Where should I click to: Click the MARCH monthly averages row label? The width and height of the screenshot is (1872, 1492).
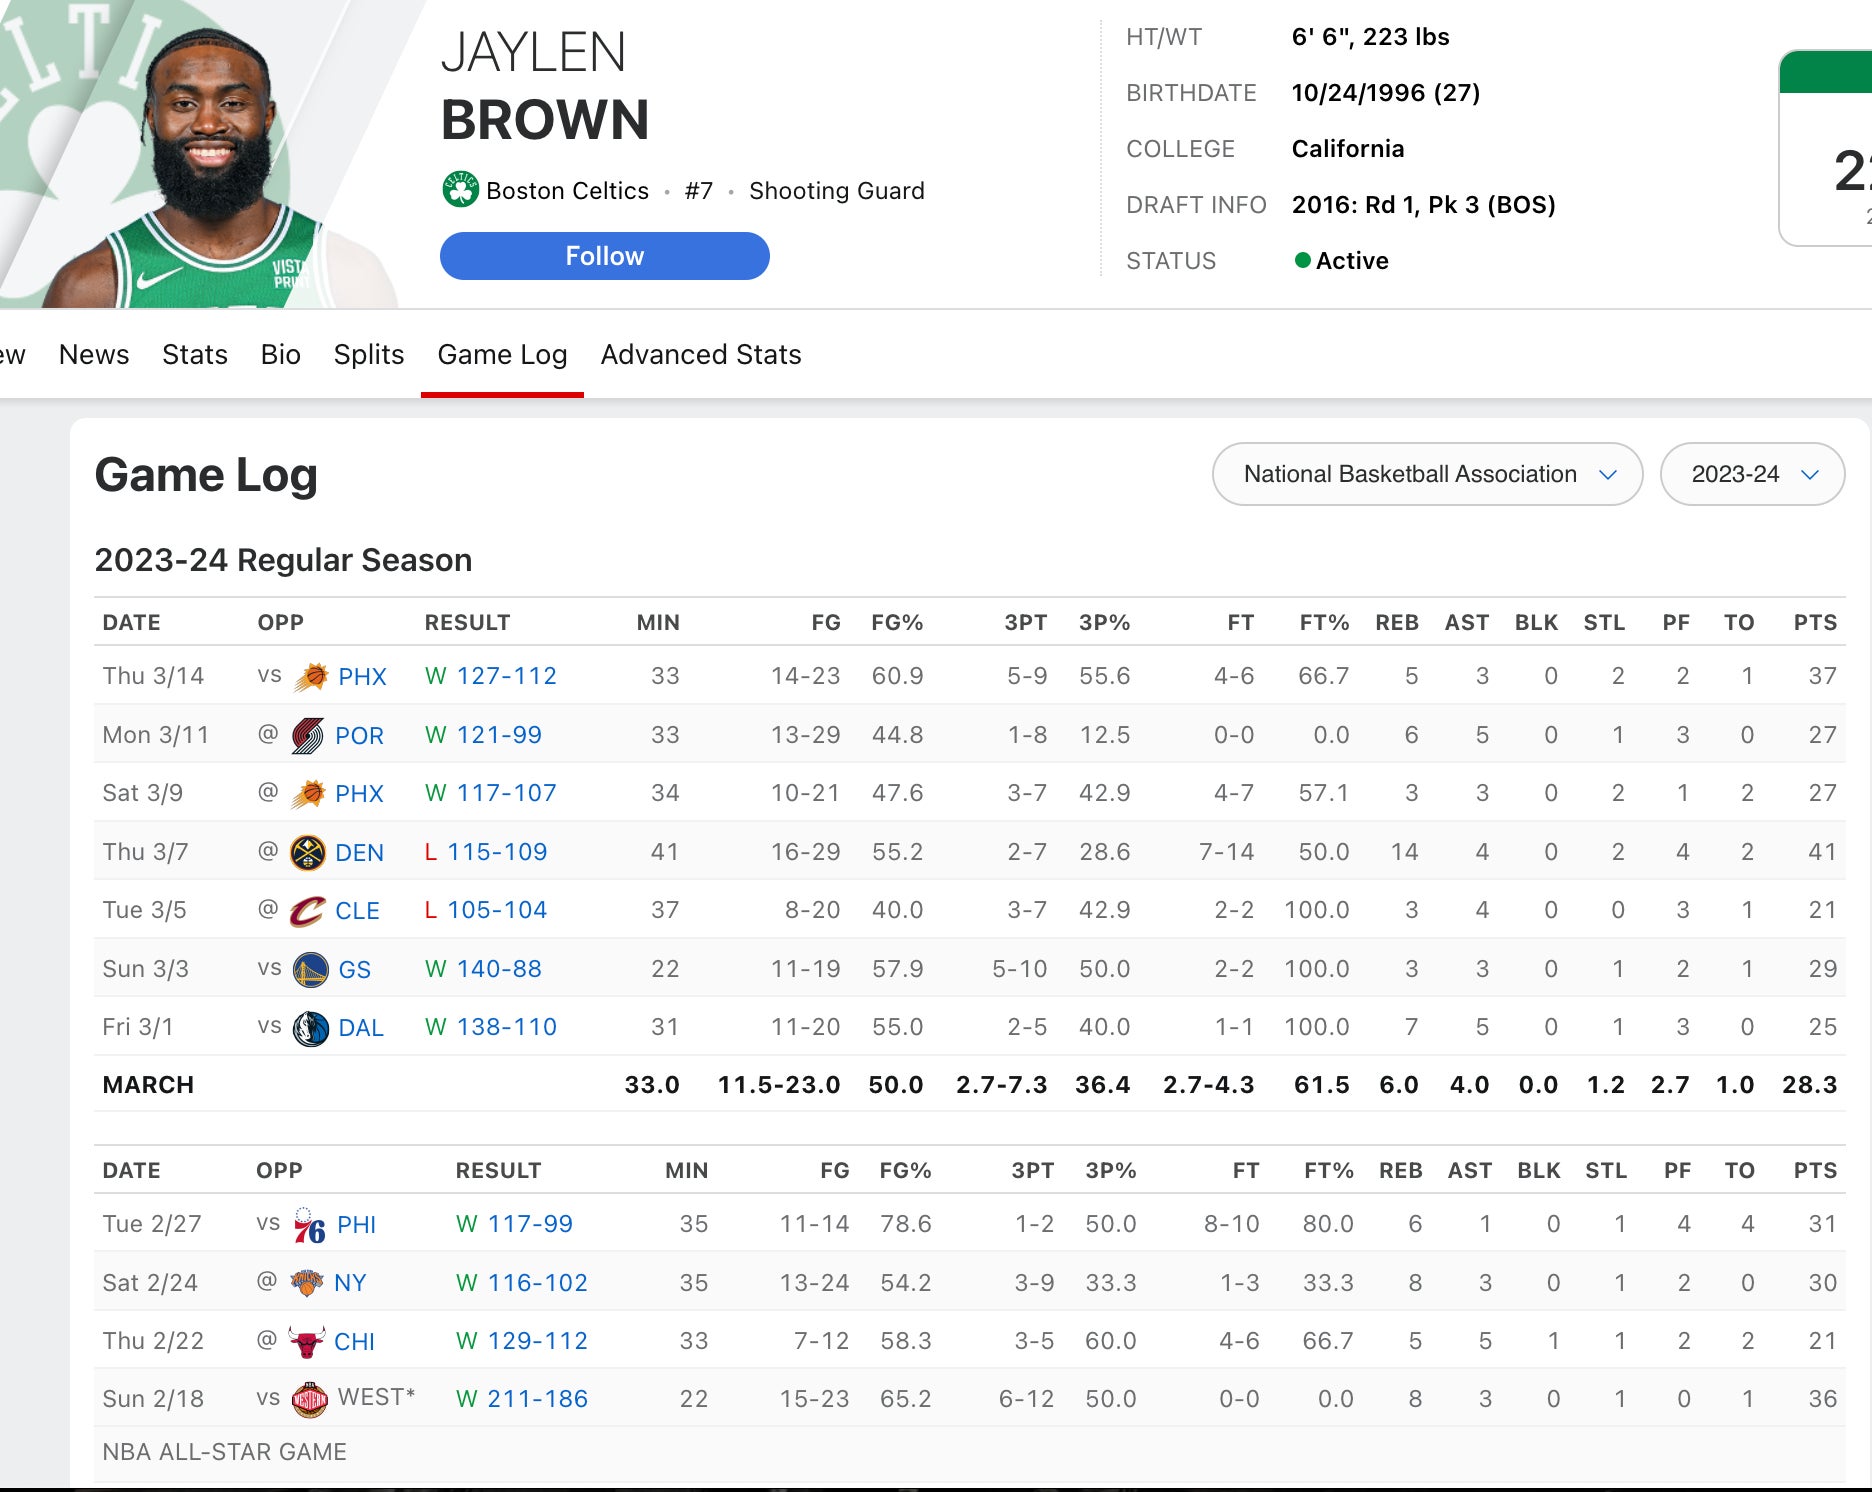tap(148, 1085)
